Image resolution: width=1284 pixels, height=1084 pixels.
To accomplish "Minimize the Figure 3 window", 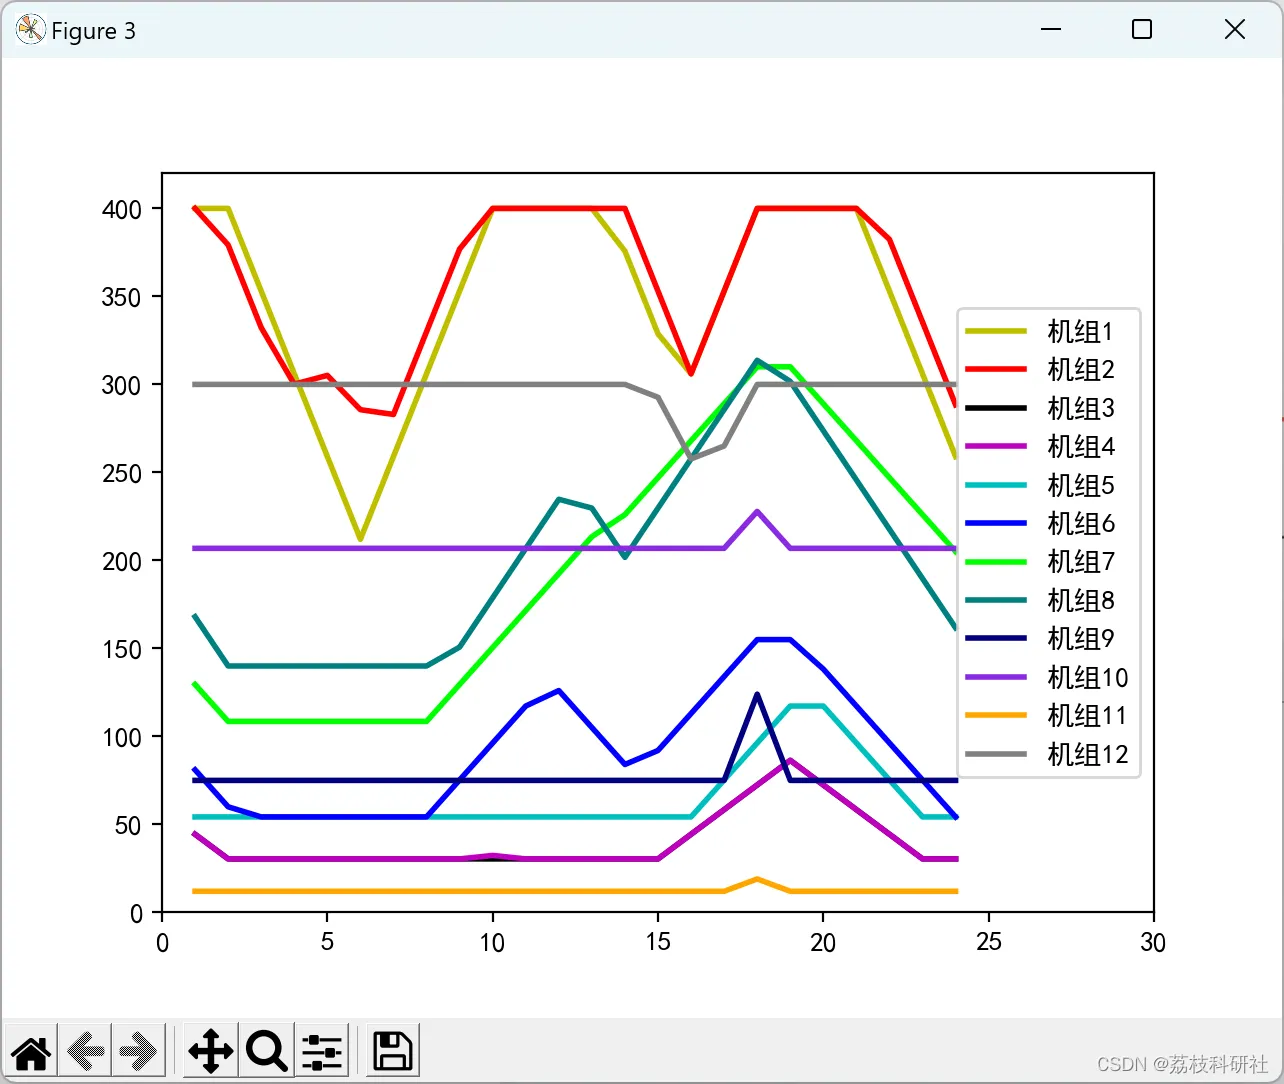I will point(1050,30).
